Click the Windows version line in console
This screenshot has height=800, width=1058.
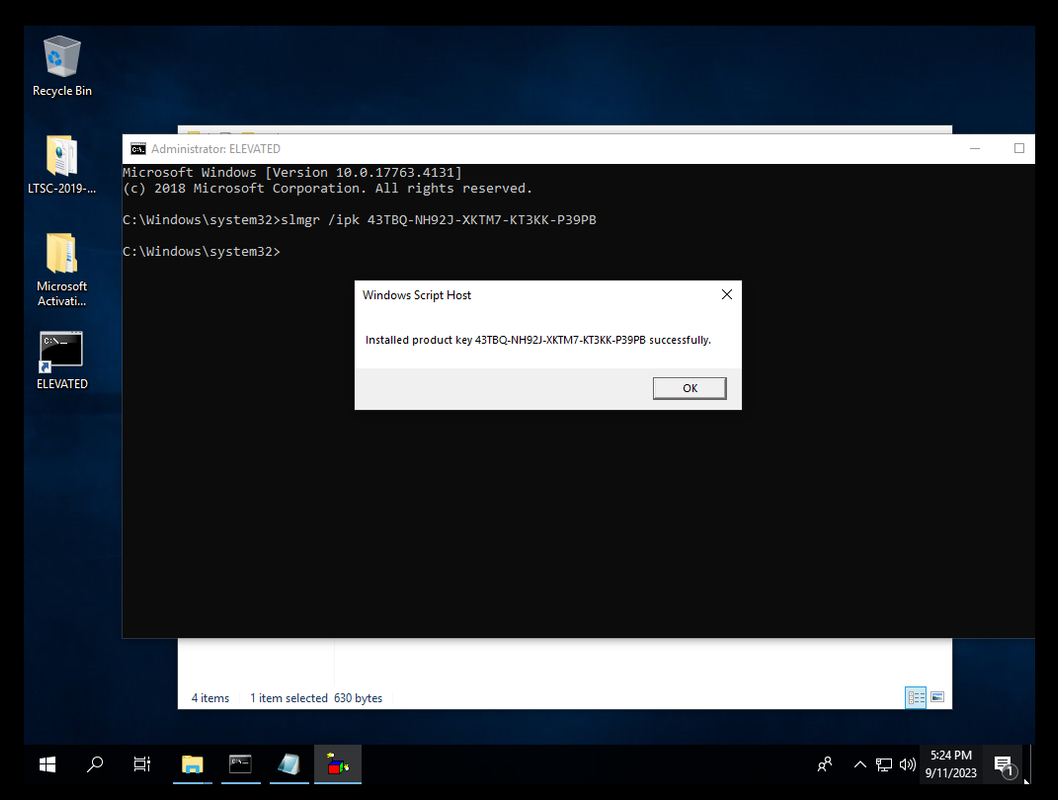coord(292,173)
